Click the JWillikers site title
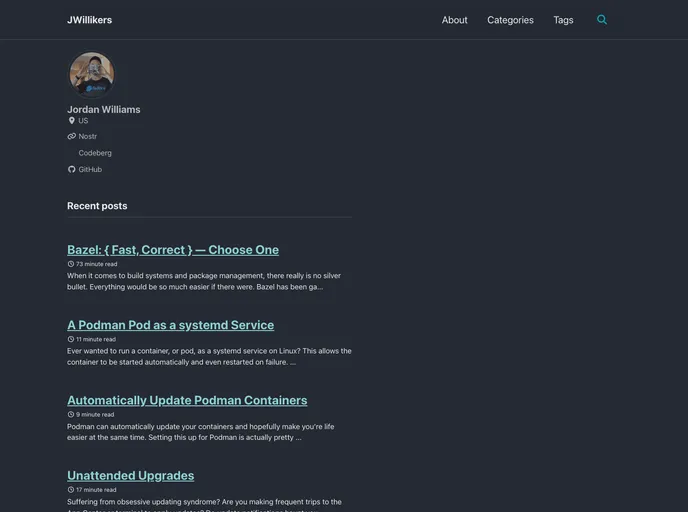 click(89, 20)
